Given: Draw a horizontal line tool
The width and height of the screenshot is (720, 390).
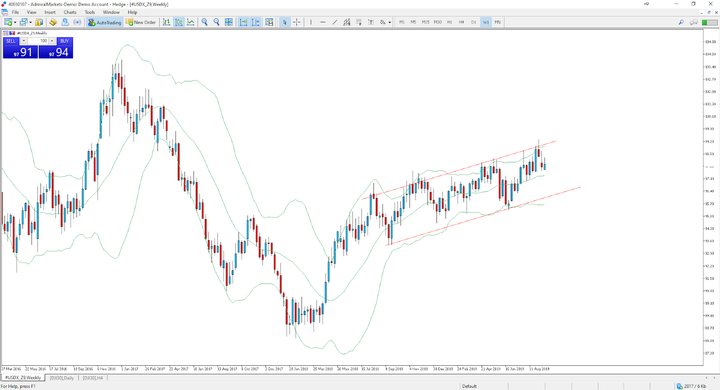Looking at the screenshot, I should click(323, 22).
